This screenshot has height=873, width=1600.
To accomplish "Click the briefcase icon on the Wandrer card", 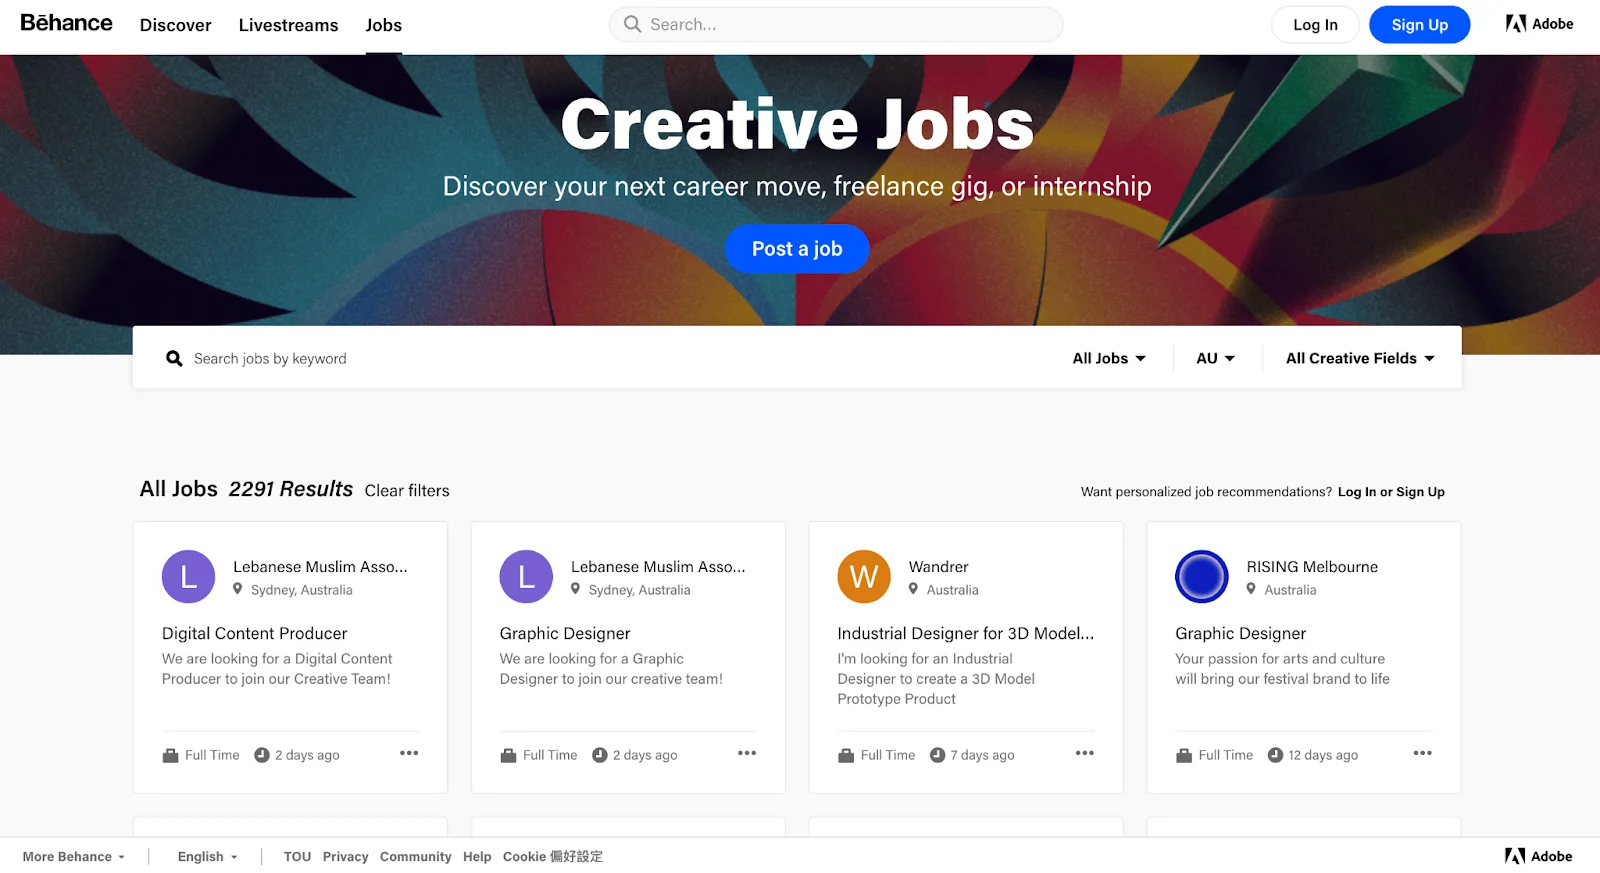I will [846, 755].
